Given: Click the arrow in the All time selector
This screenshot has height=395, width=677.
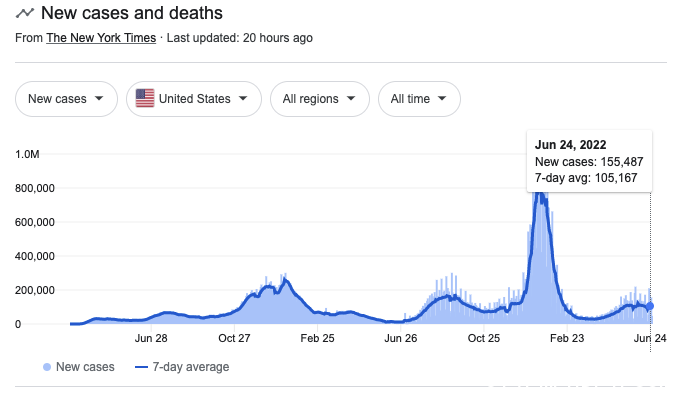Looking at the screenshot, I should [442, 98].
